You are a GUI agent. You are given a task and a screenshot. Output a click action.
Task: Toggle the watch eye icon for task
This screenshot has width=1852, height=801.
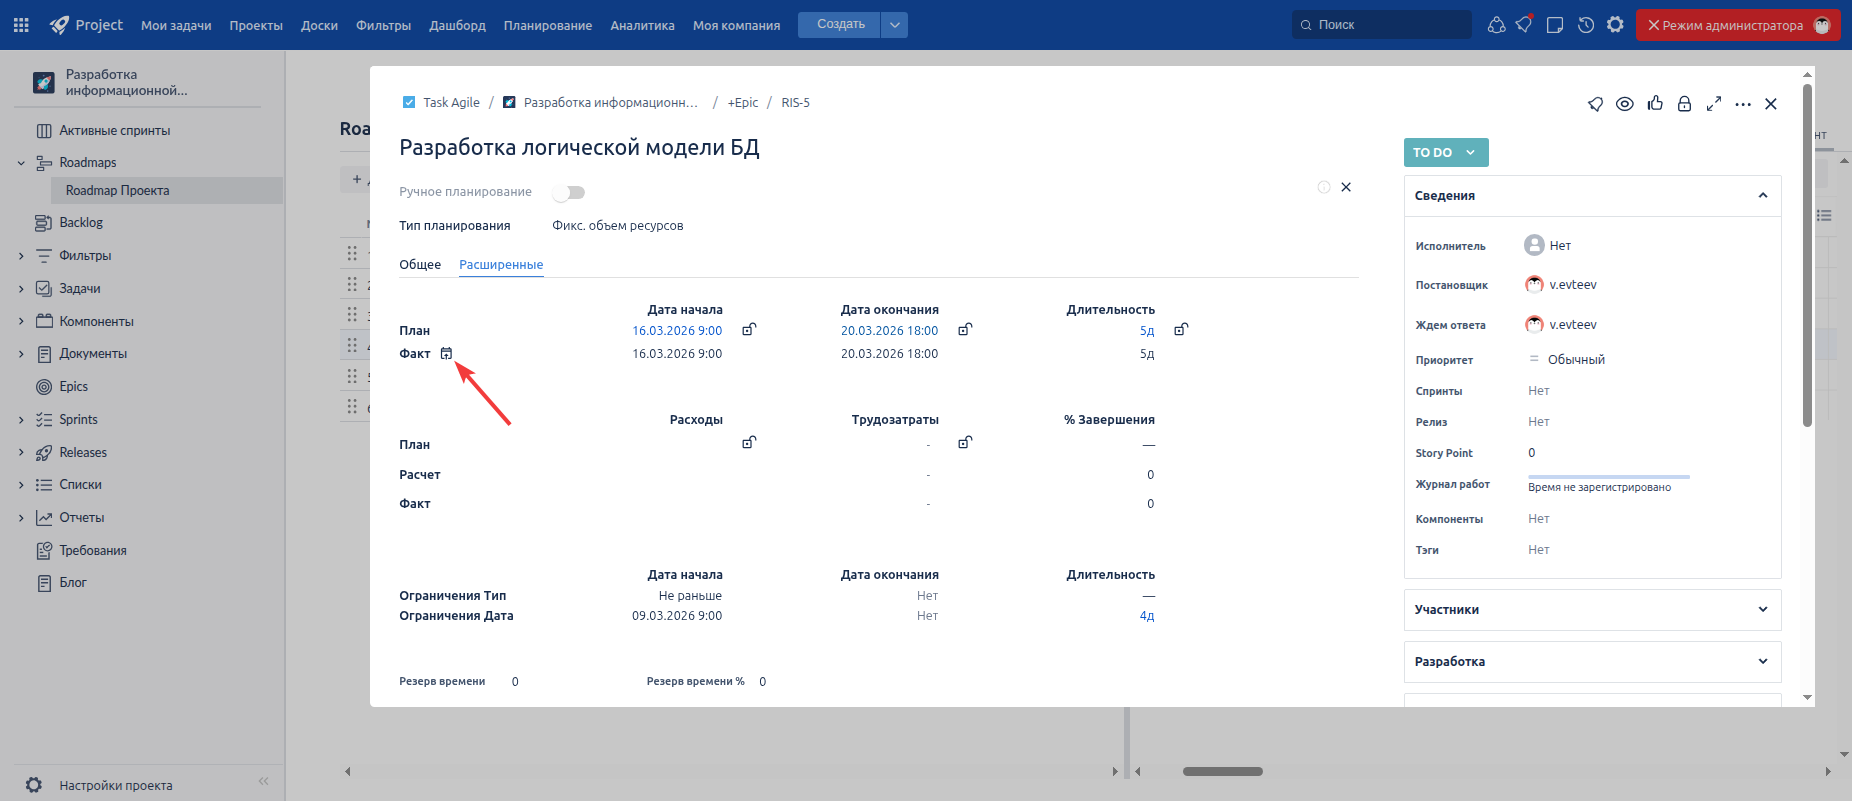pyautogui.click(x=1625, y=104)
